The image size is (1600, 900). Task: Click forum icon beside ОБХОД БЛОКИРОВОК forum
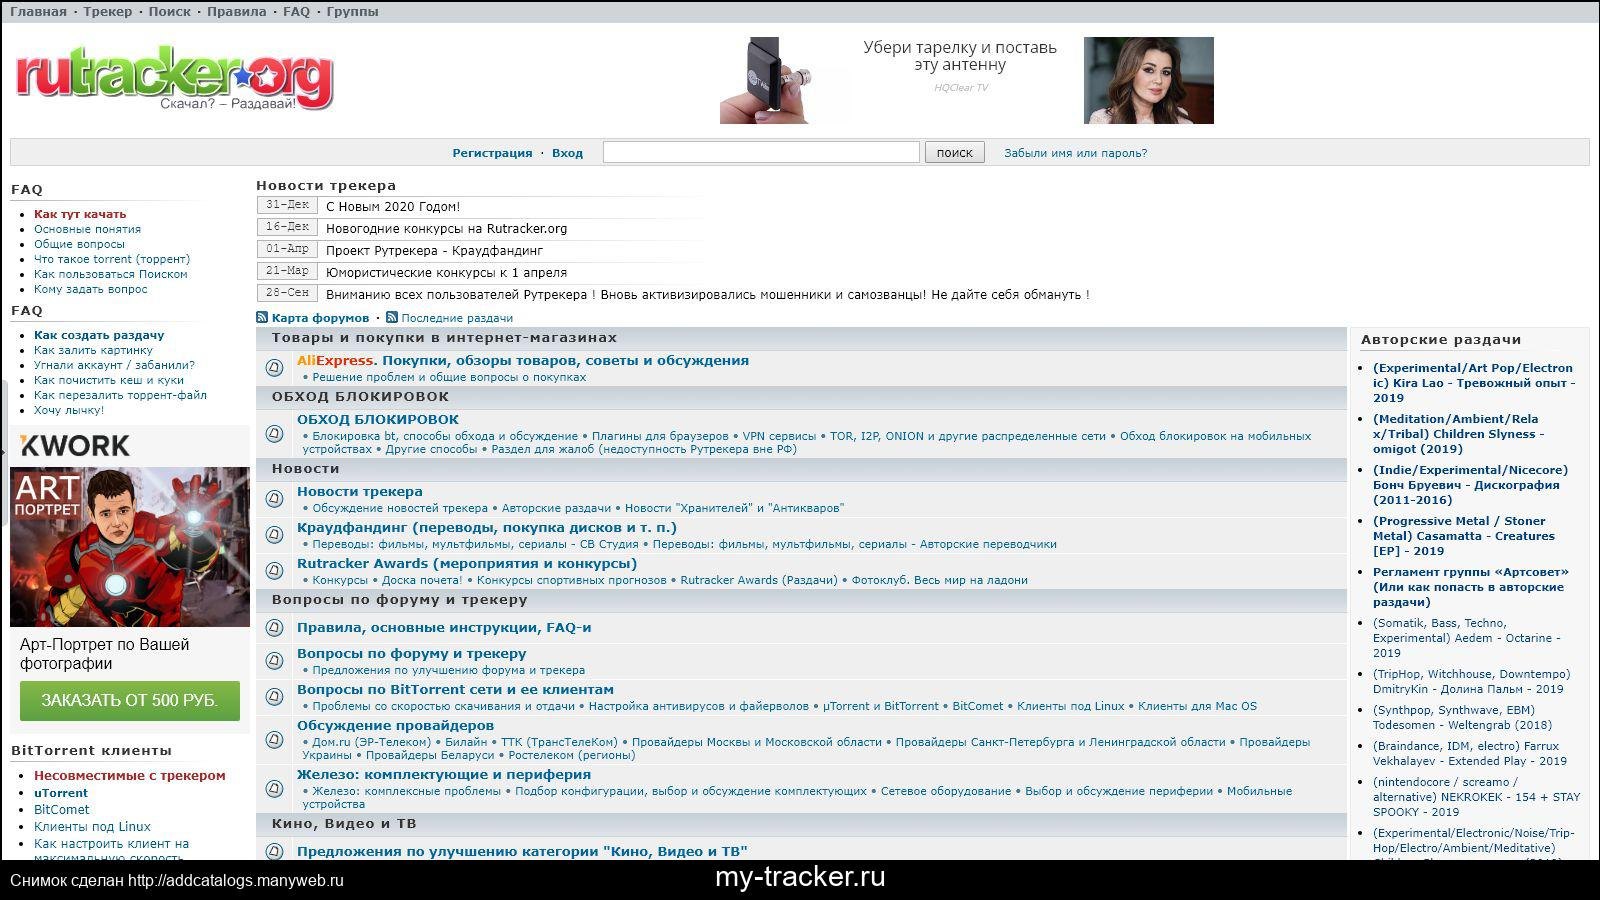(275, 434)
